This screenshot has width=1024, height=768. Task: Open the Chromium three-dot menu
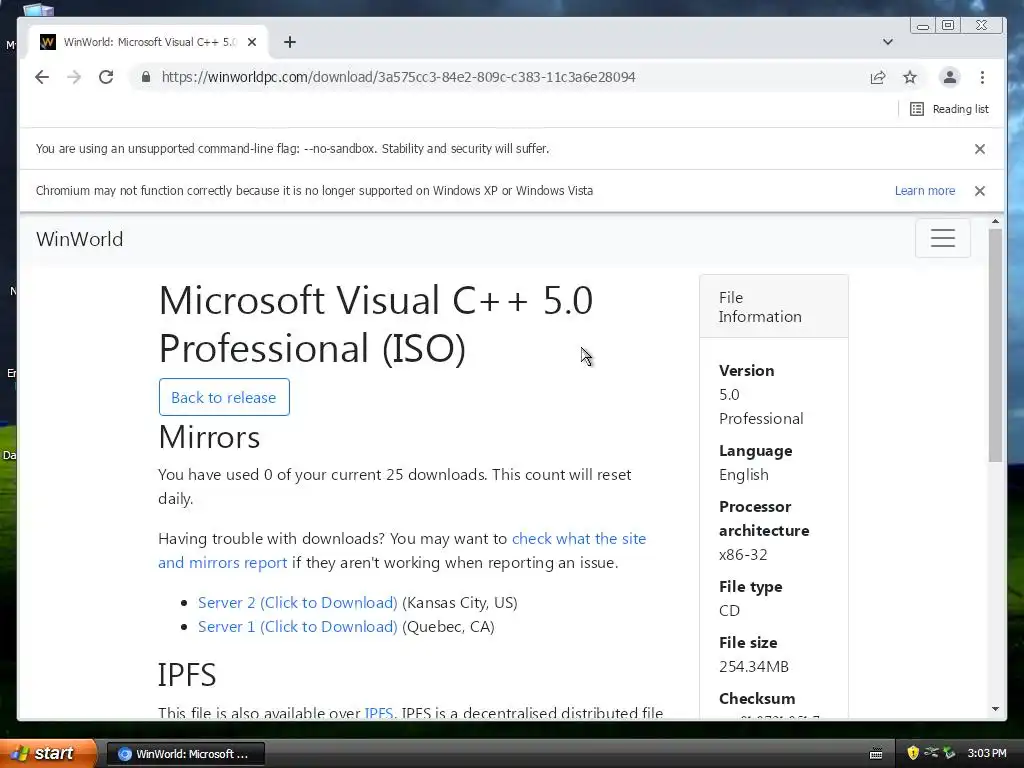(x=982, y=77)
